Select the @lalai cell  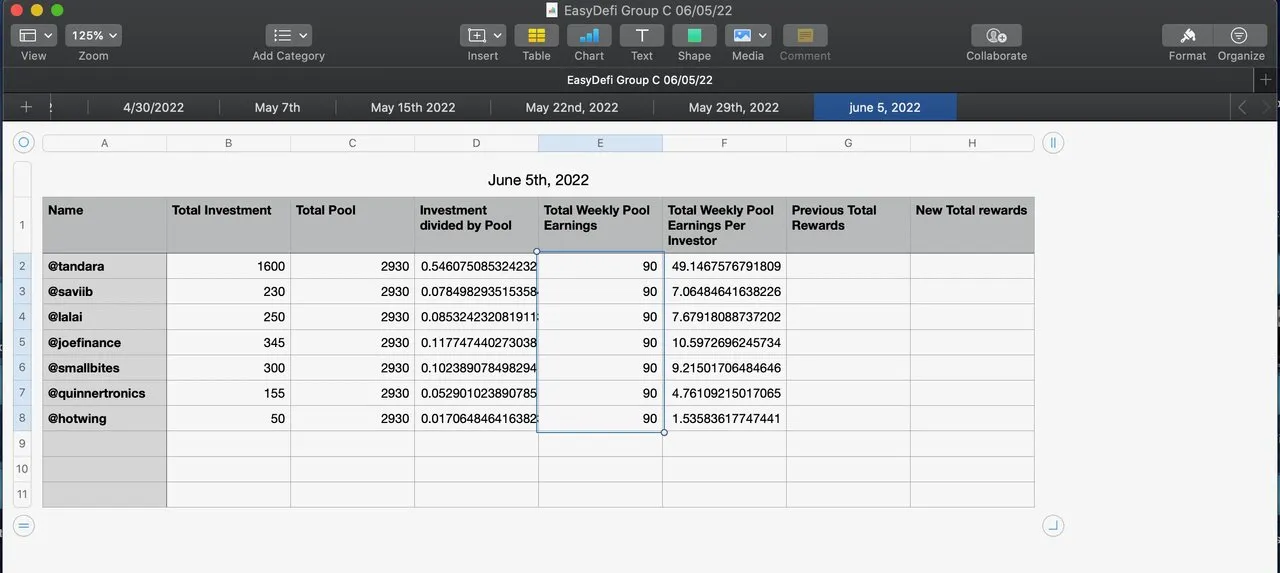(105, 317)
